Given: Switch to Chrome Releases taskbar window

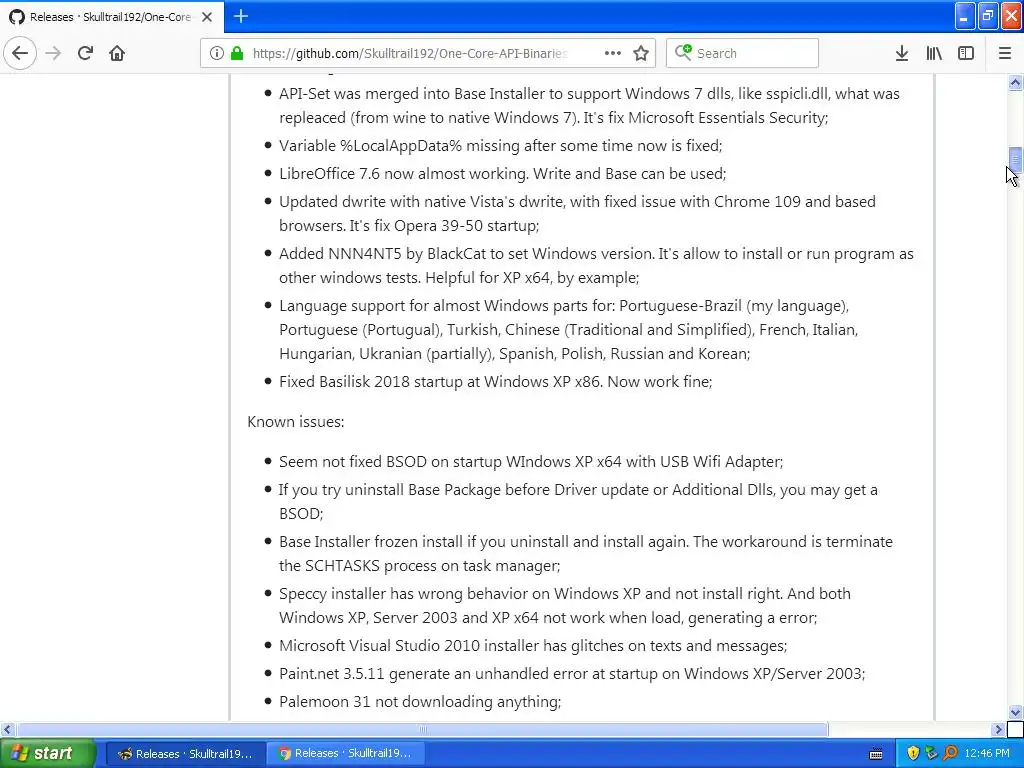Looking at the screenshot, I should coord(345,754).
